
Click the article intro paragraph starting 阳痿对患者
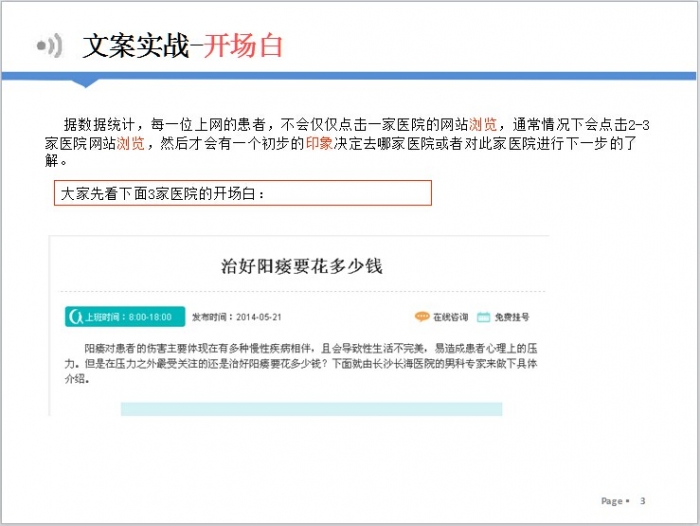click(x=301, y=364)
